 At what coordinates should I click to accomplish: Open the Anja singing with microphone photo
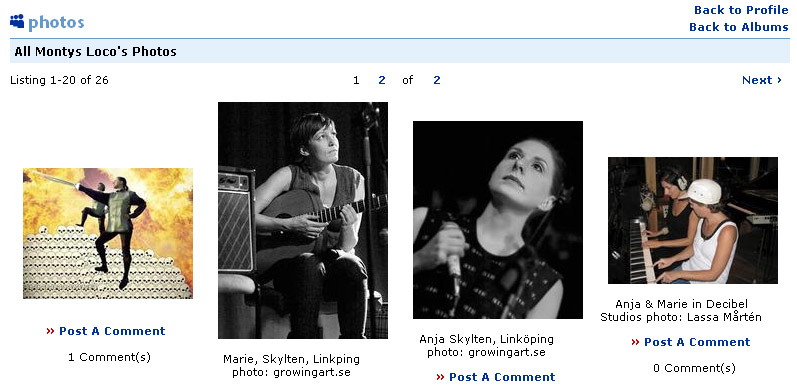pyautogui.click(x=498, y=220)
